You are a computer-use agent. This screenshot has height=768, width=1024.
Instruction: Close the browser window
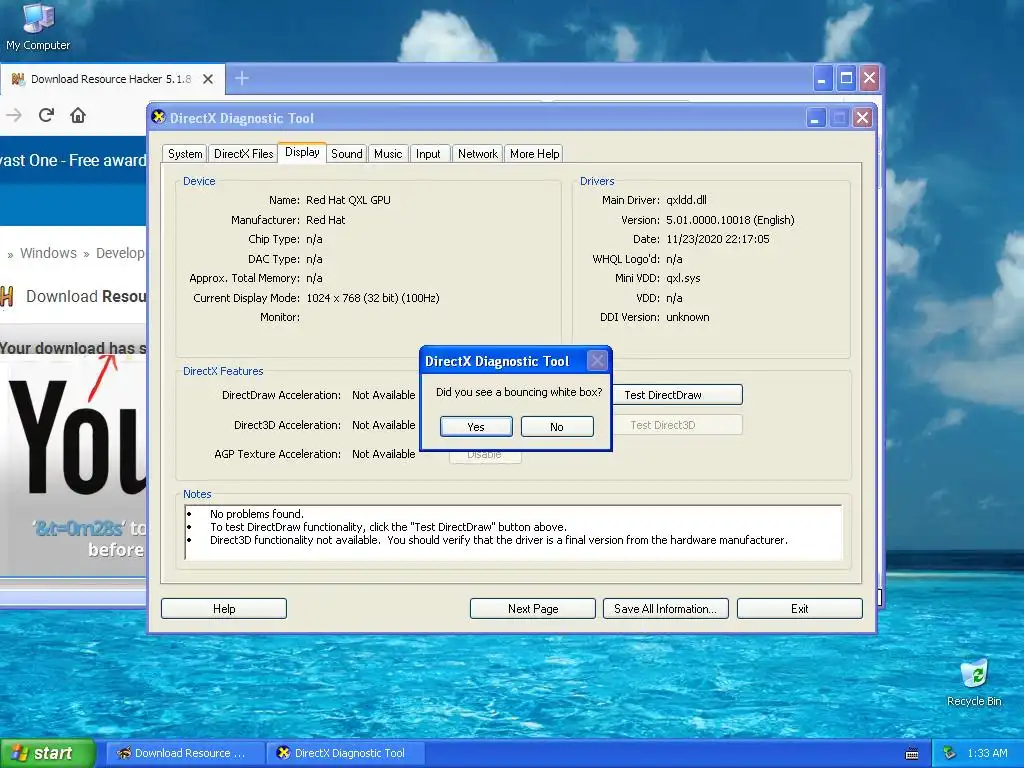[x=869, y=78]
